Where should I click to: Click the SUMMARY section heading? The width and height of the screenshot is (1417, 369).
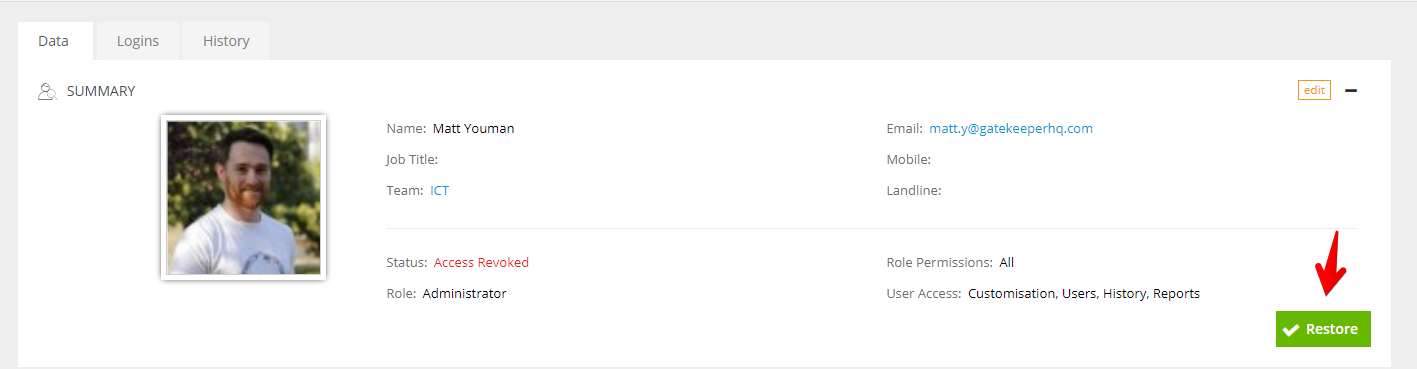pyautogui.click(x=101, y=91)
